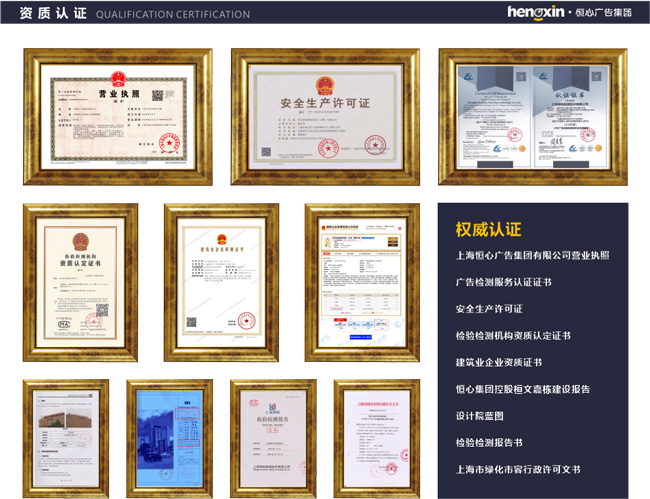Open the 安全生产许可证 framed certificate
The width and height of the screenshot is (650, 499).
tap(325, 117)
